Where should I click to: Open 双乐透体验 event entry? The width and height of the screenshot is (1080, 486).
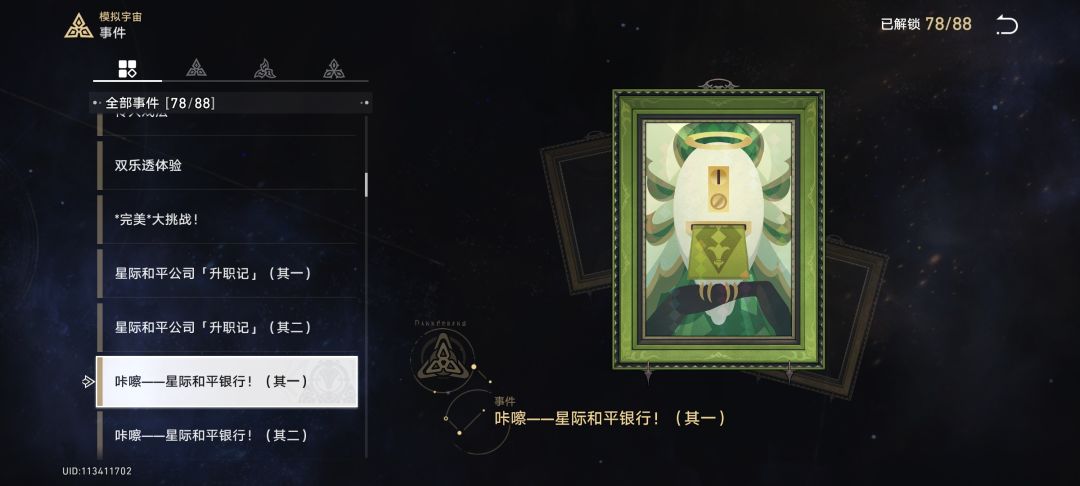[227, 165]
